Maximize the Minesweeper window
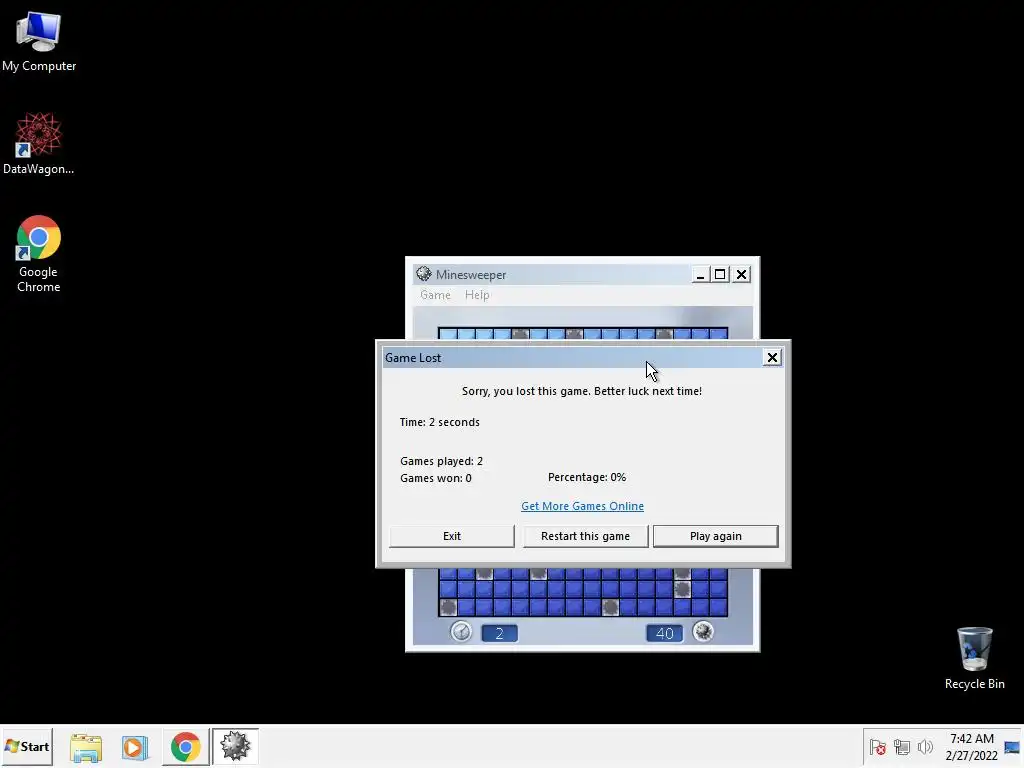 click(720, 275)
